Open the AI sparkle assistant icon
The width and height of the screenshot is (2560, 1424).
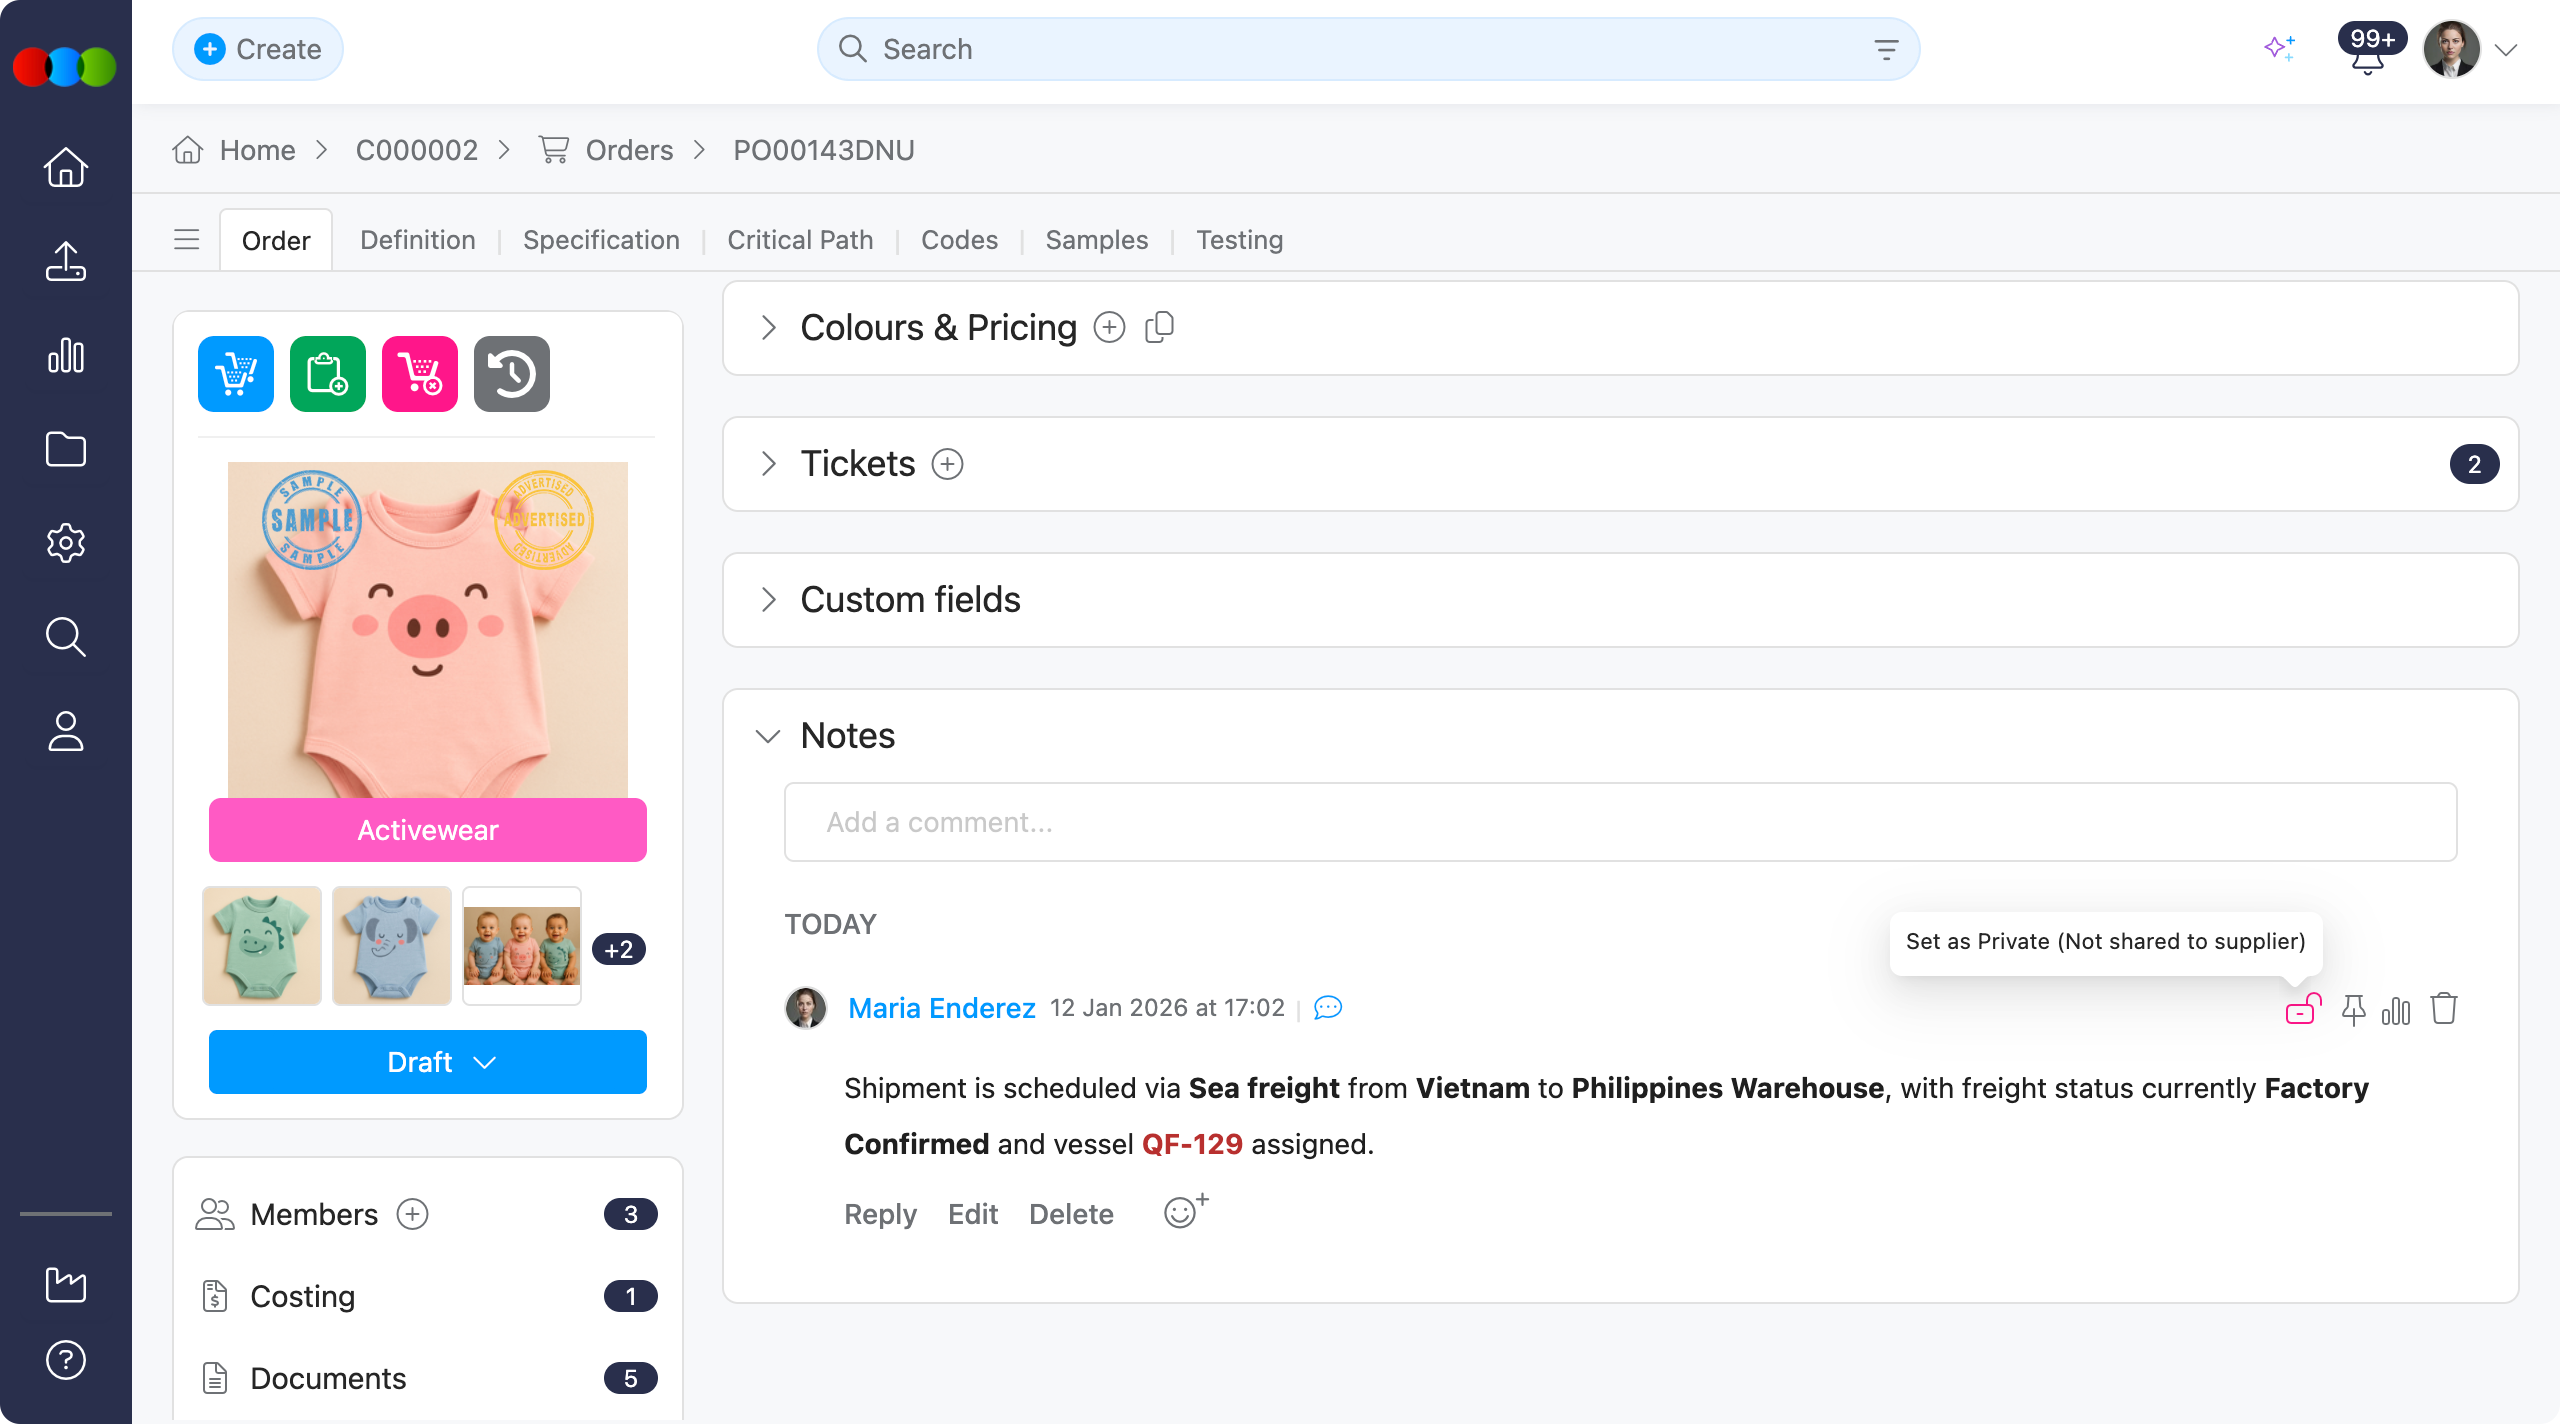[x=2279, y=48]
